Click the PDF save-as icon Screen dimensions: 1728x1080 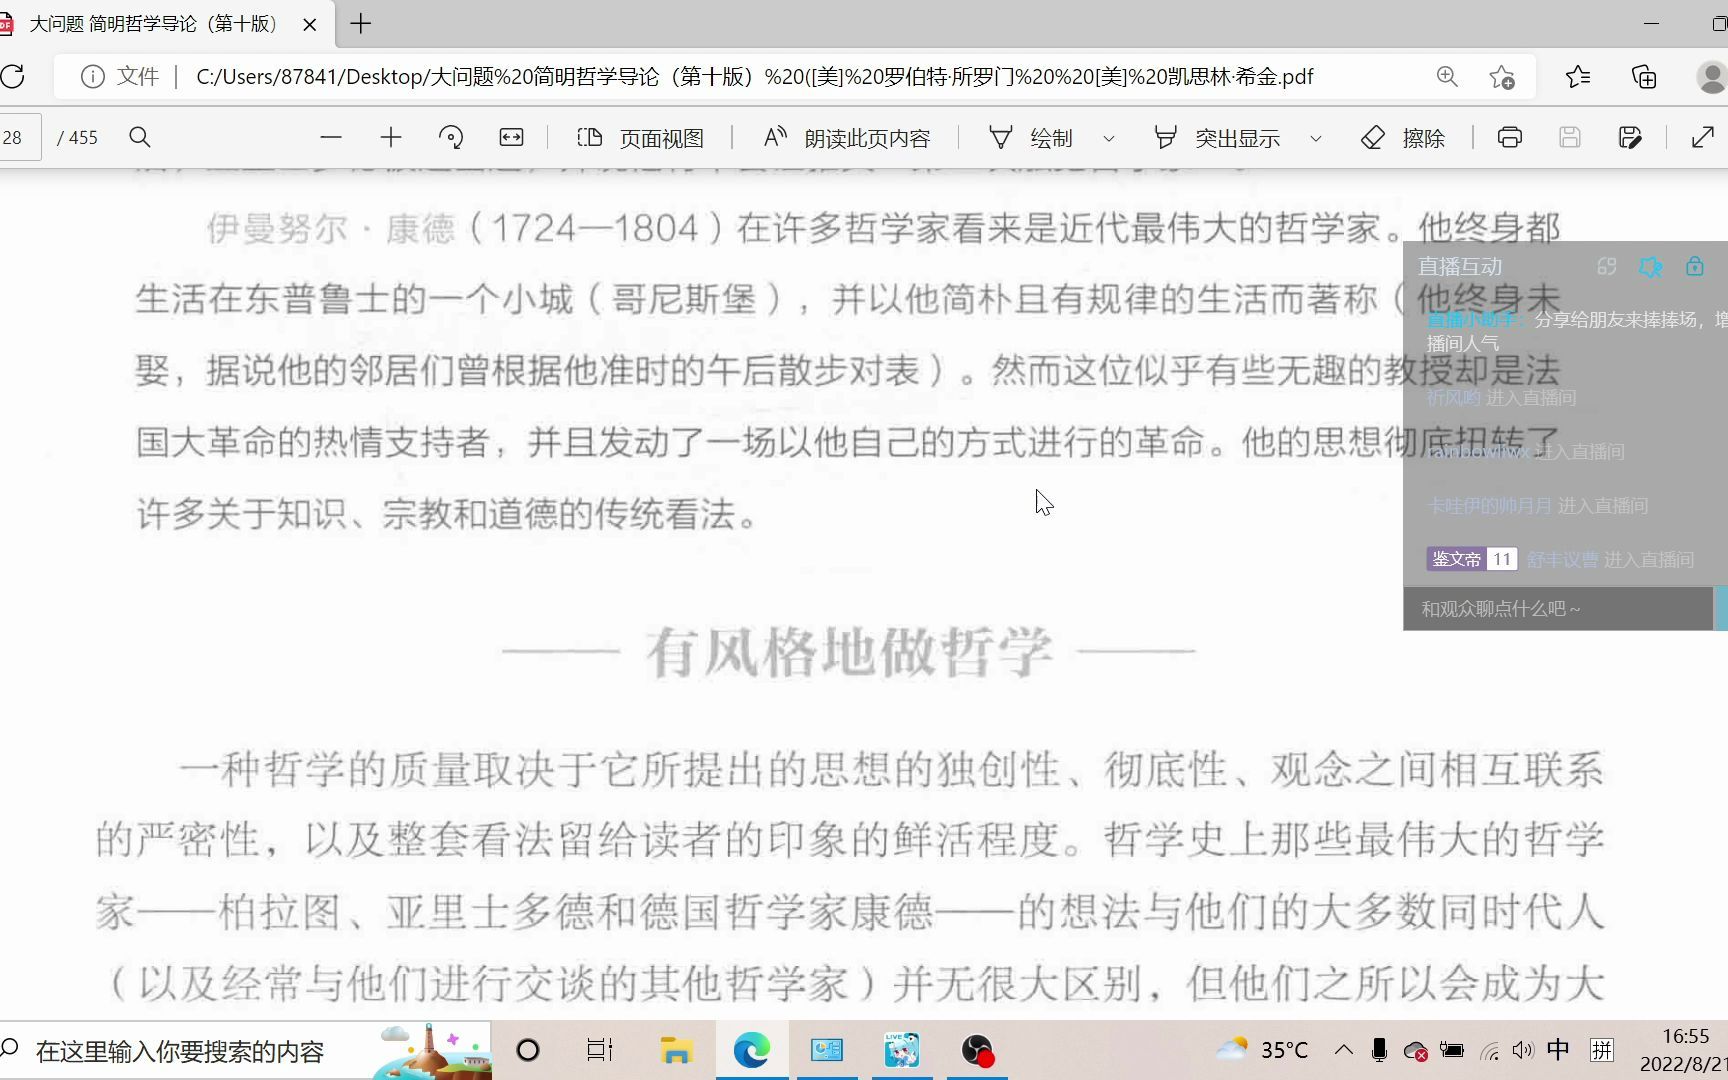pos(1630,138)
